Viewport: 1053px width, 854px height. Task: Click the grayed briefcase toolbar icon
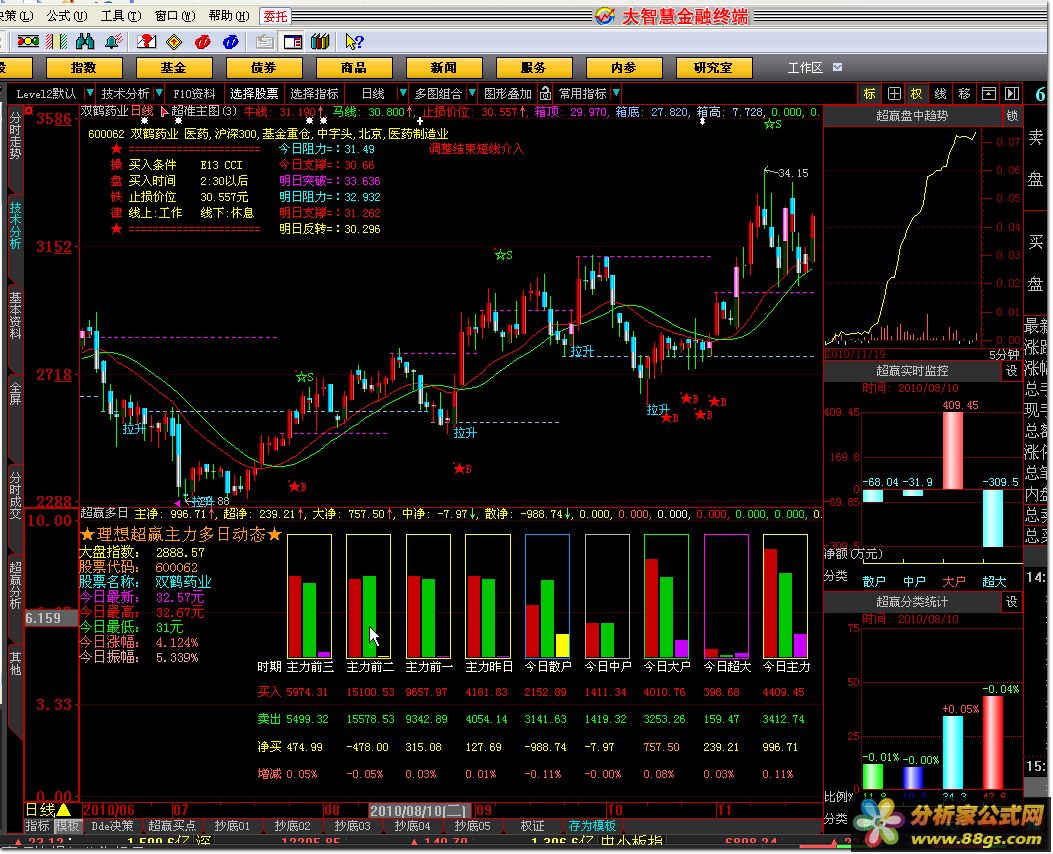265,42
